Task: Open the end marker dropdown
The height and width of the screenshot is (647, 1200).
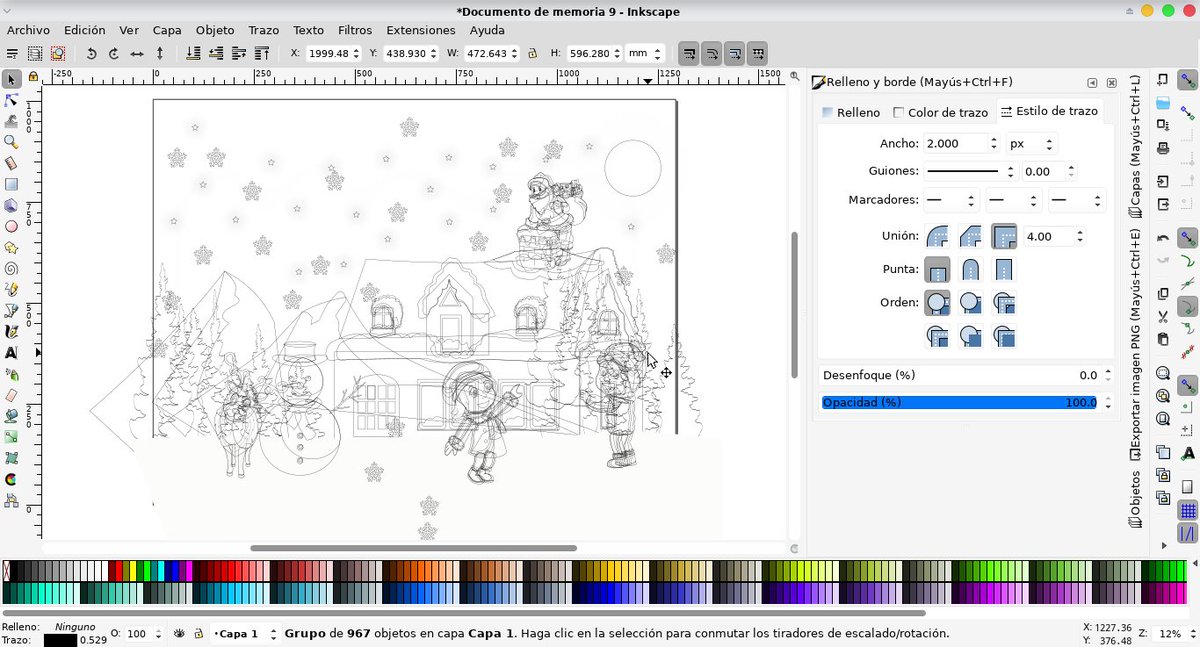Action: click(x=1077, y=200)
